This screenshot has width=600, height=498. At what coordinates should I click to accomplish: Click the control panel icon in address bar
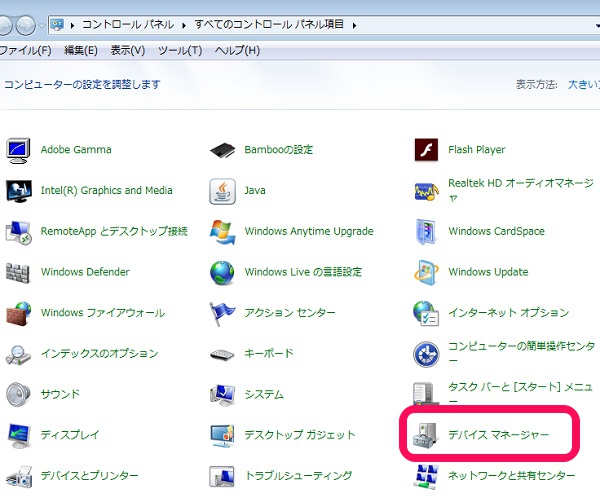pos(57,25)
